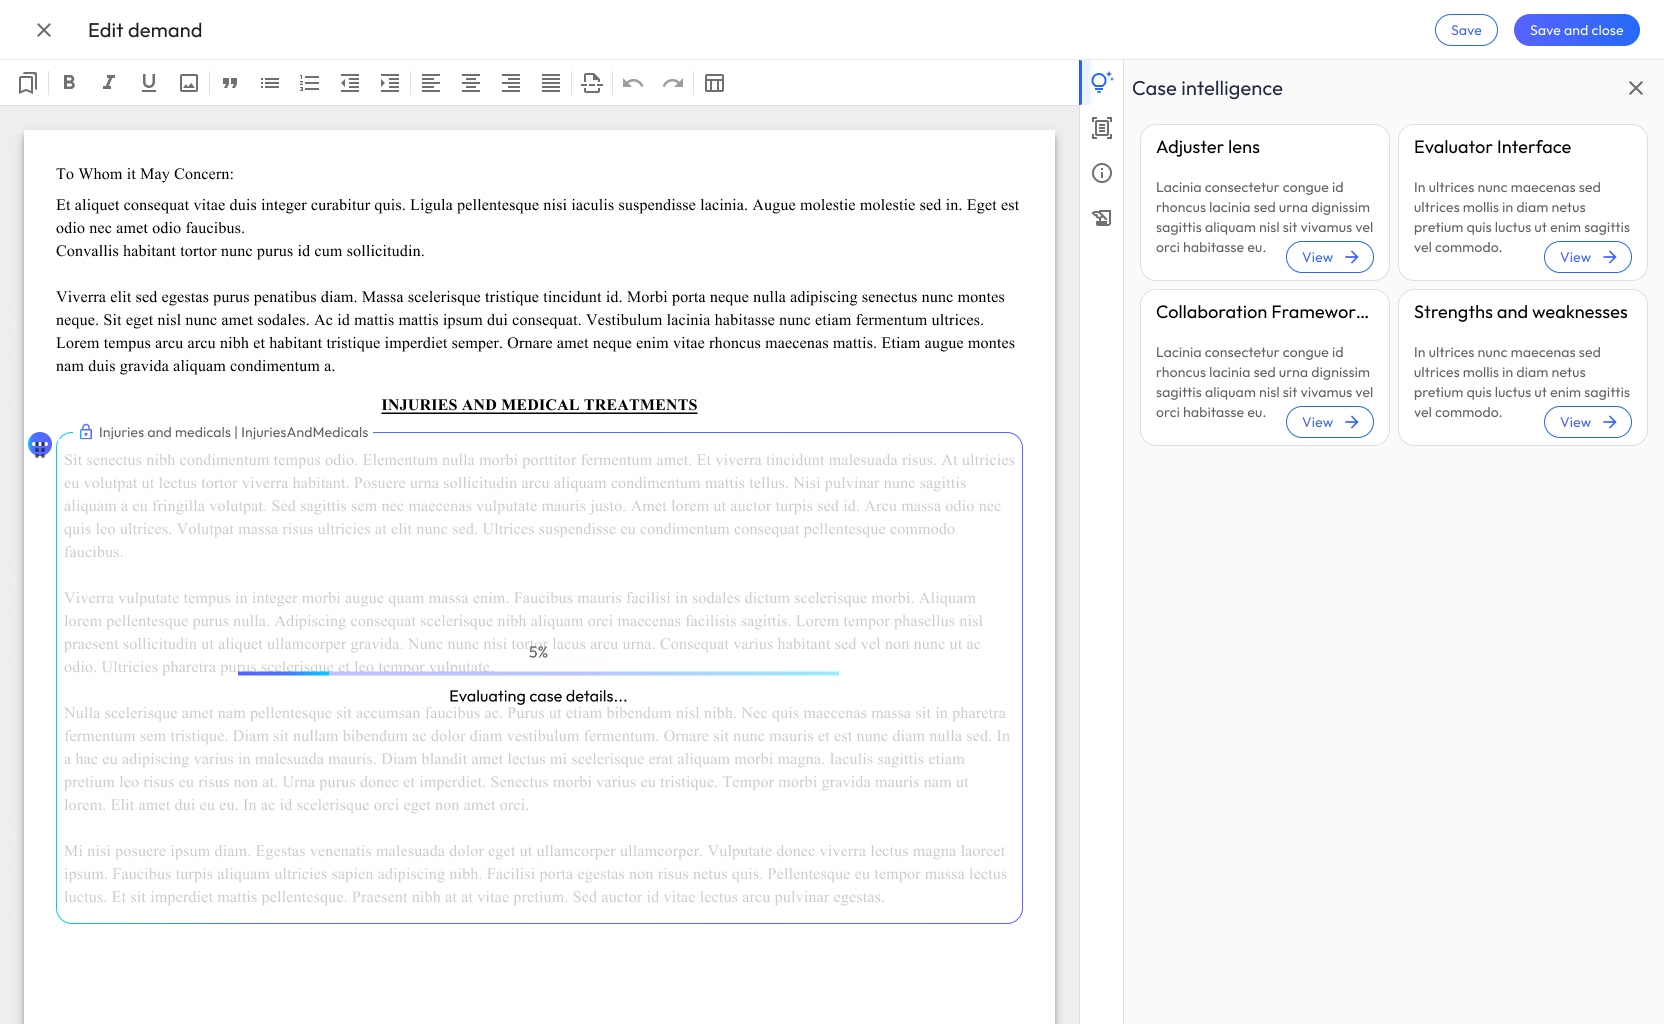The width and height of the screenshot is (1664, 1024).
Task: Toggle bold formatting
Action: (69, 83)
